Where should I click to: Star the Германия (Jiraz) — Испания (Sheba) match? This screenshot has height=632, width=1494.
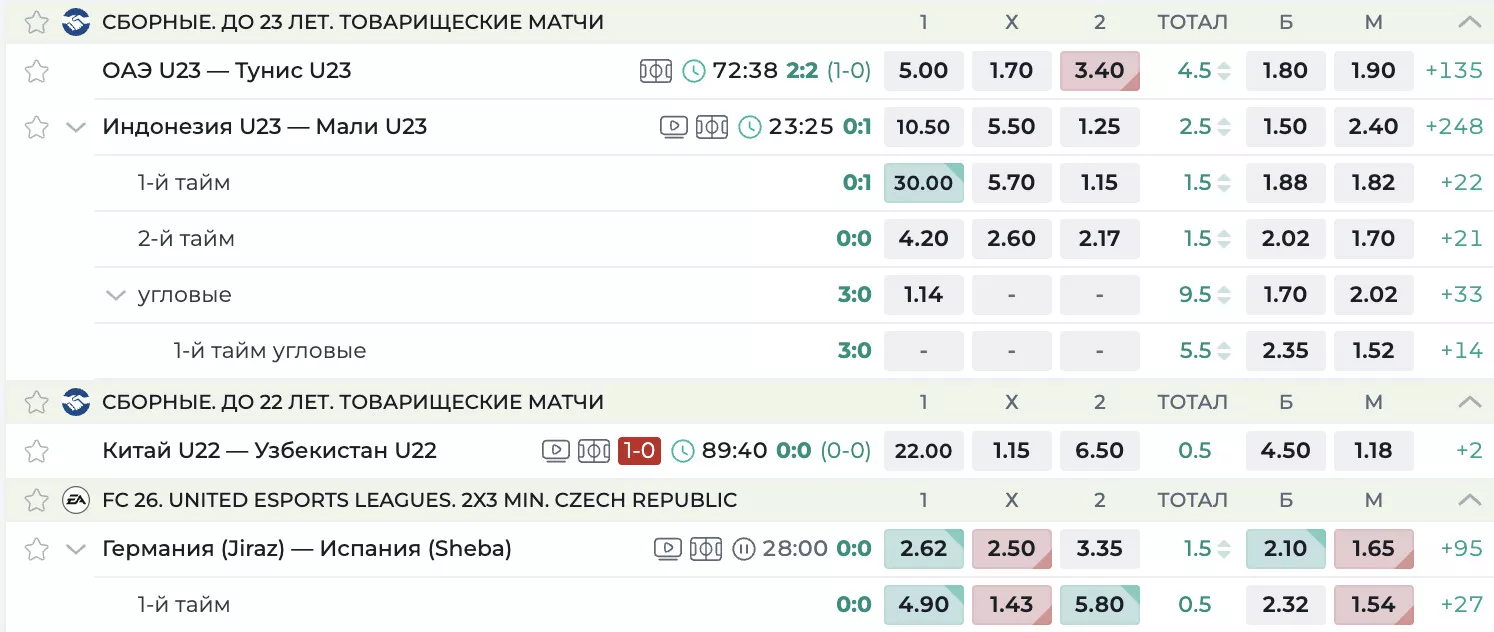point(37,549)
